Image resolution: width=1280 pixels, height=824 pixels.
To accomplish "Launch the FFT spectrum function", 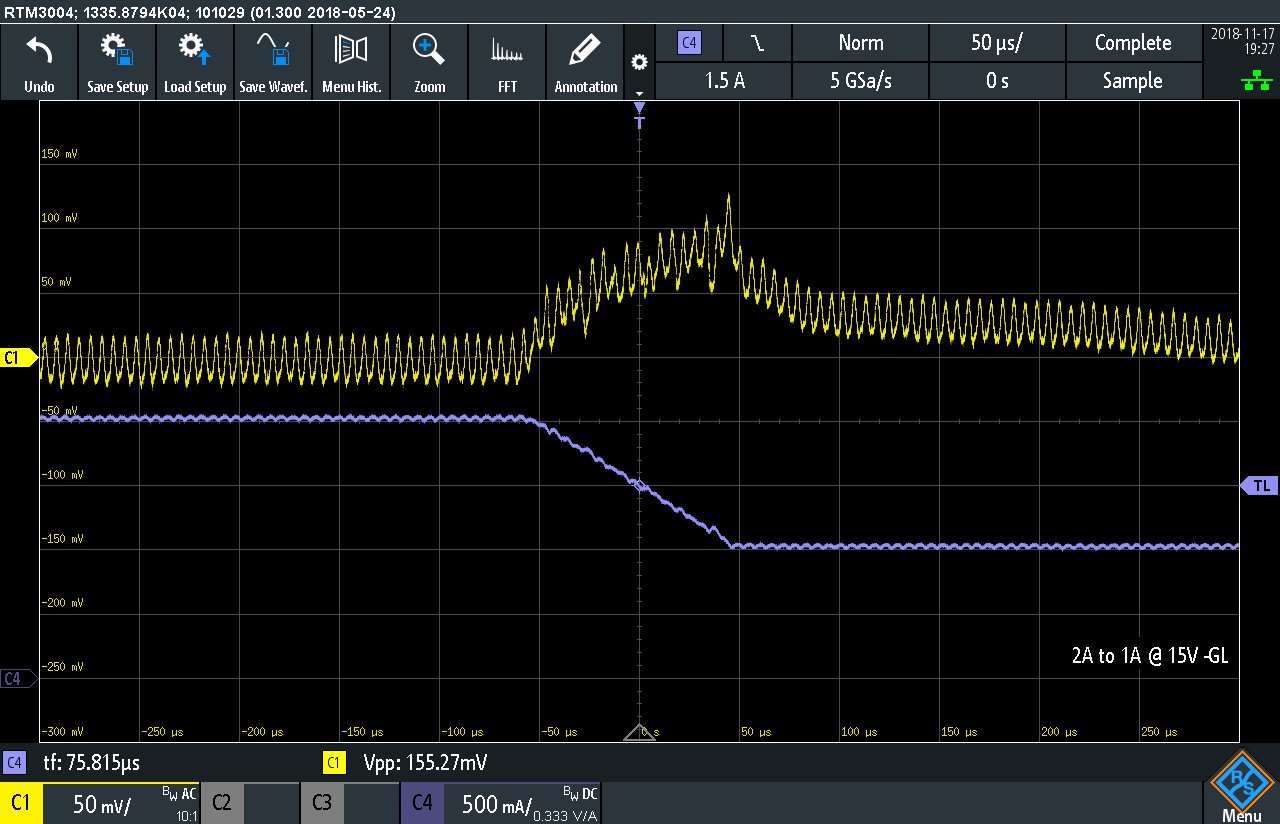I will click(507, 62).
